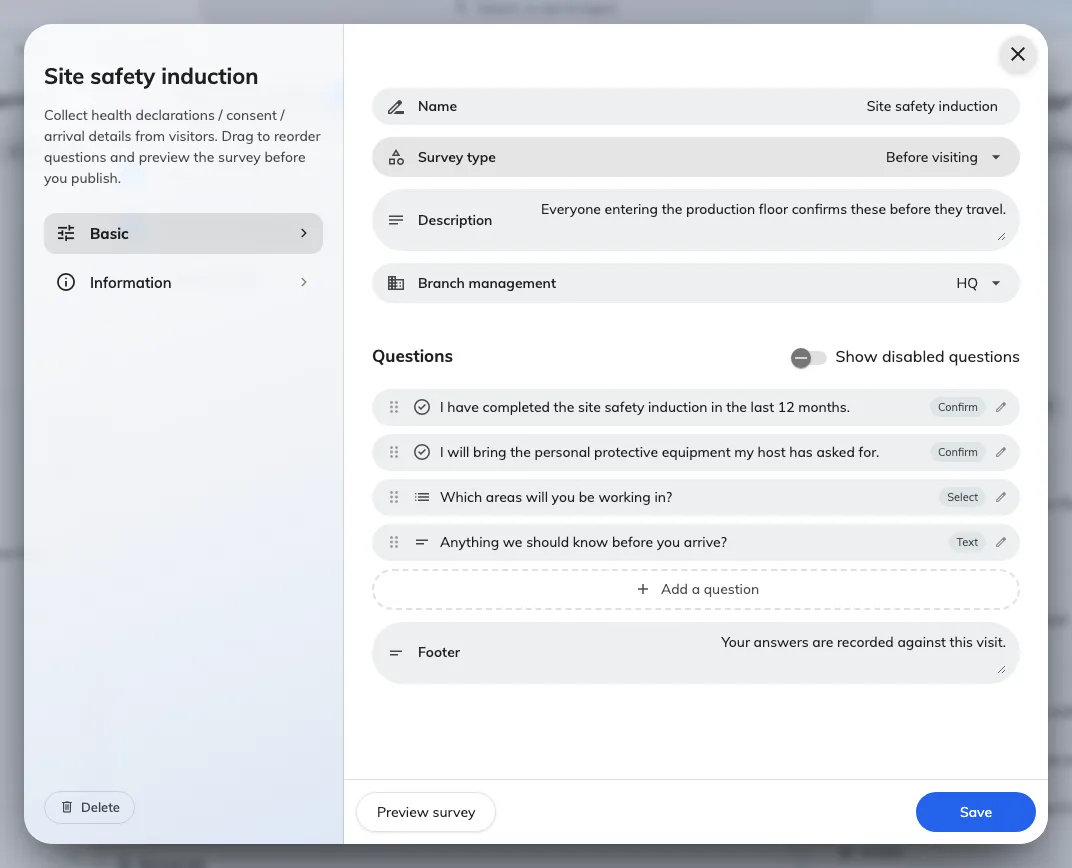Click the Text tag on 'Anything we should know' question
The width and height of the screenshot is (1072, 868).
point(967,542)
